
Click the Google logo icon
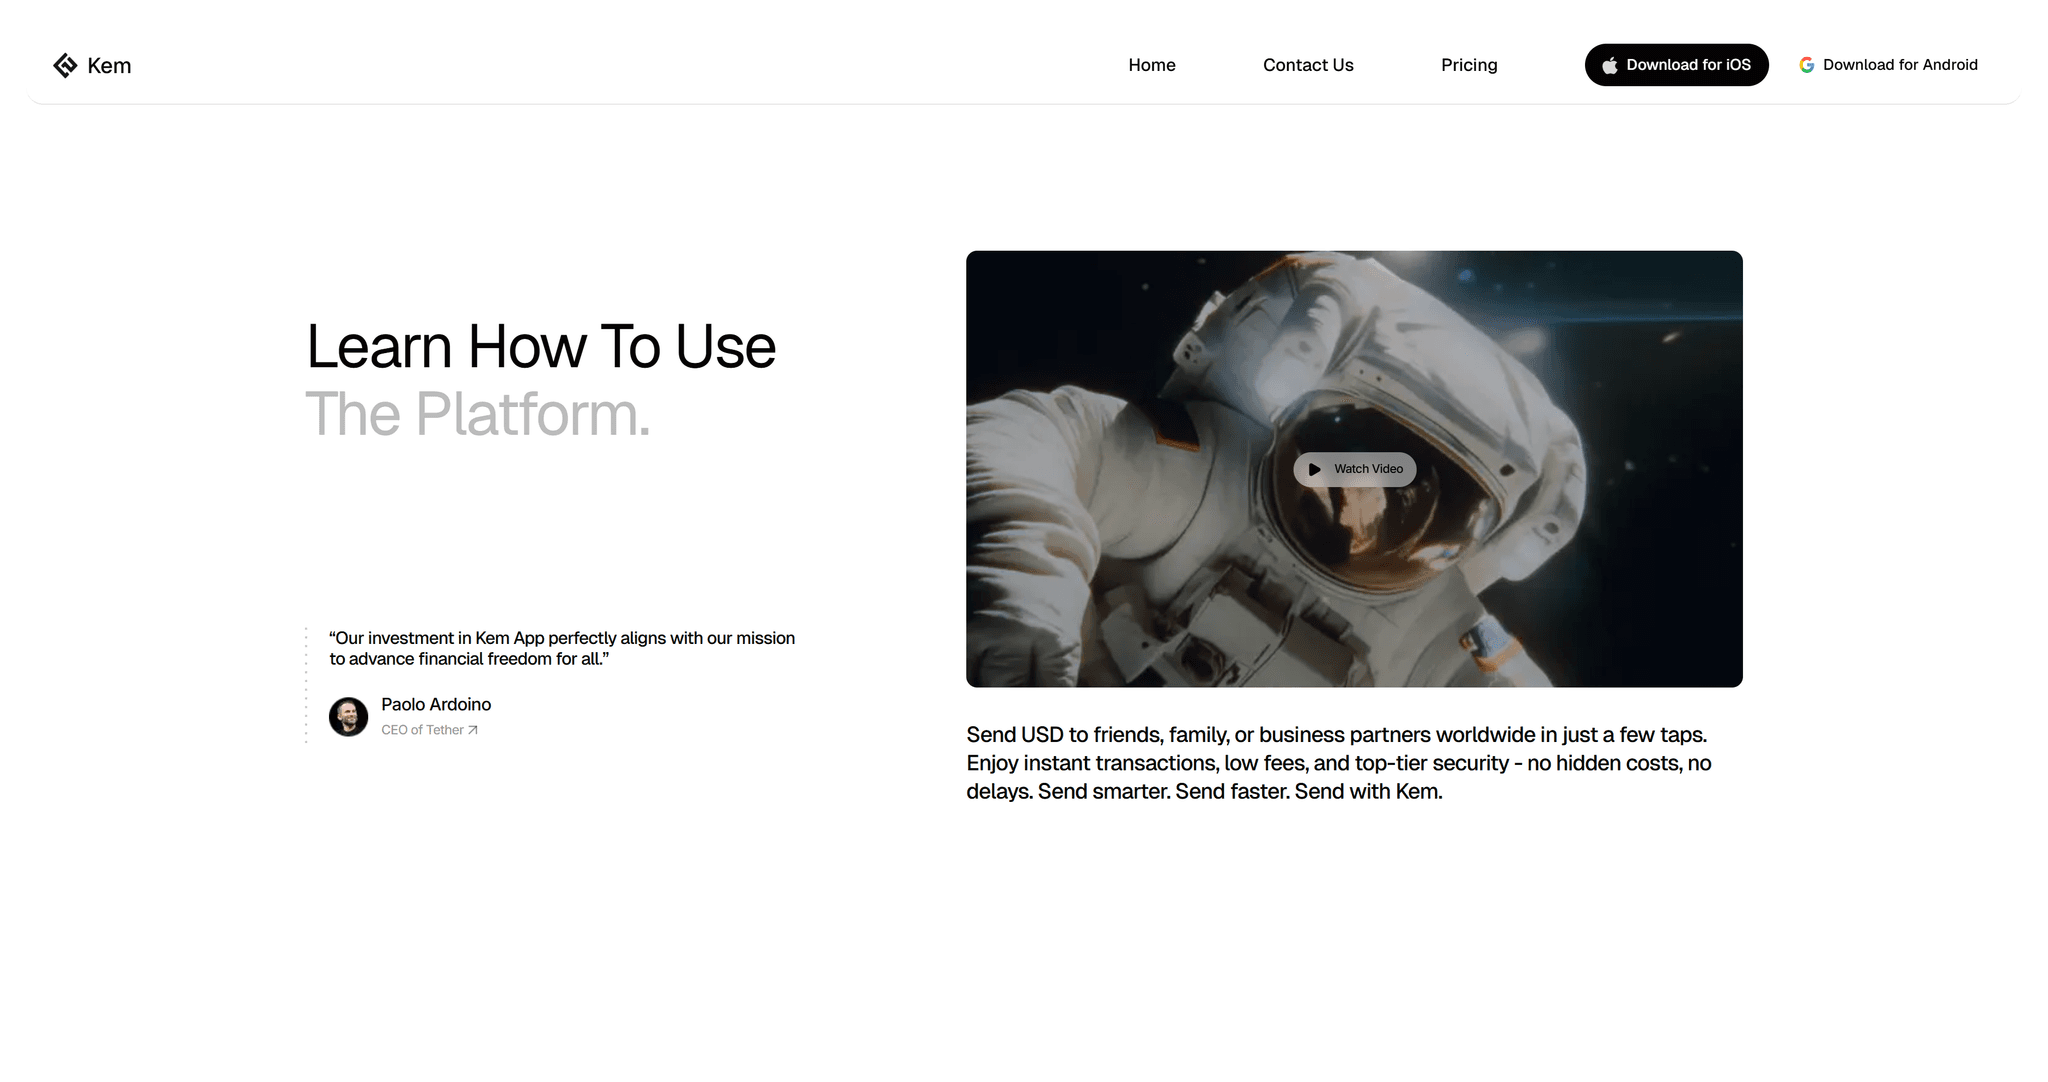point(1806,65)
